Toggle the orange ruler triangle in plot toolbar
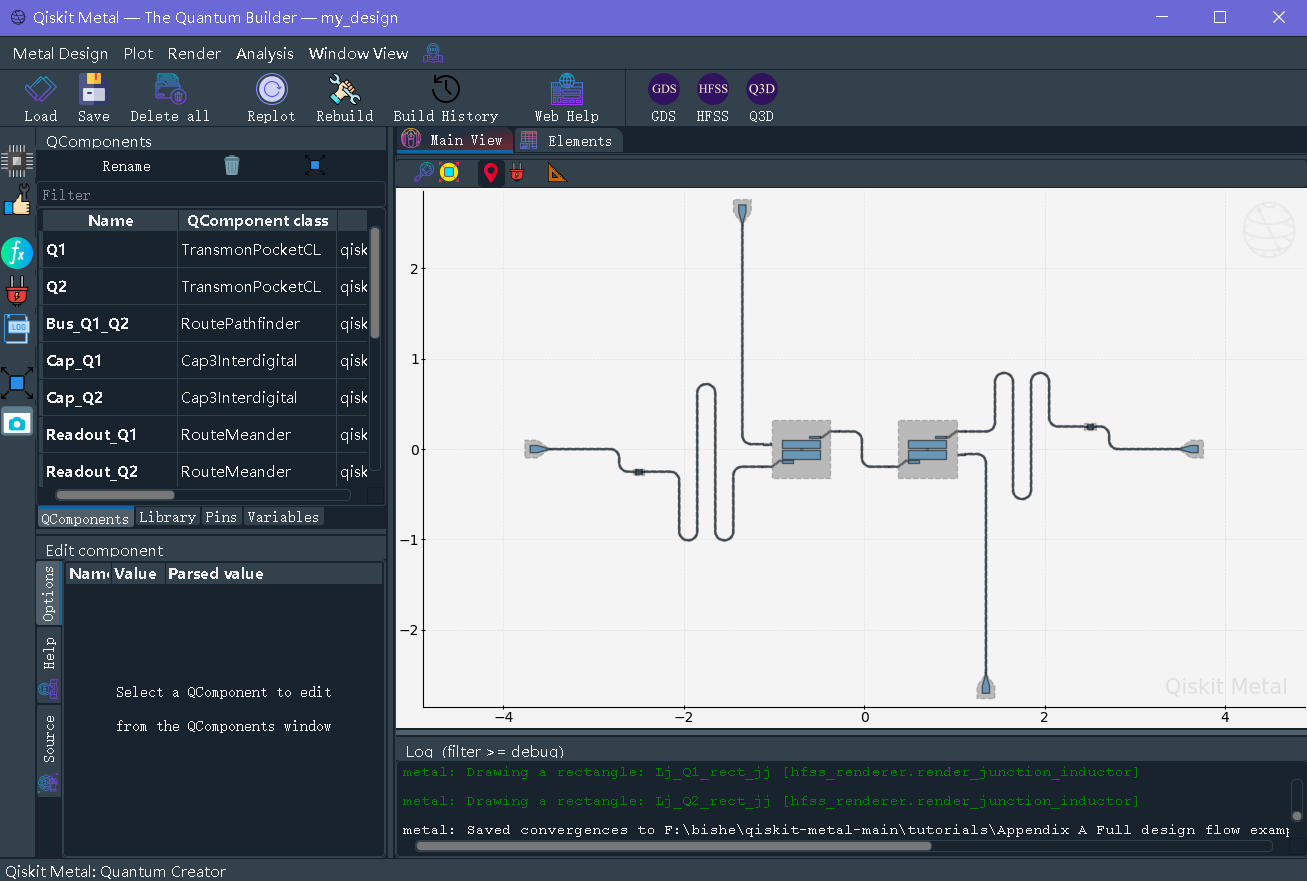 pyautogui.click(x=557, y=173)
